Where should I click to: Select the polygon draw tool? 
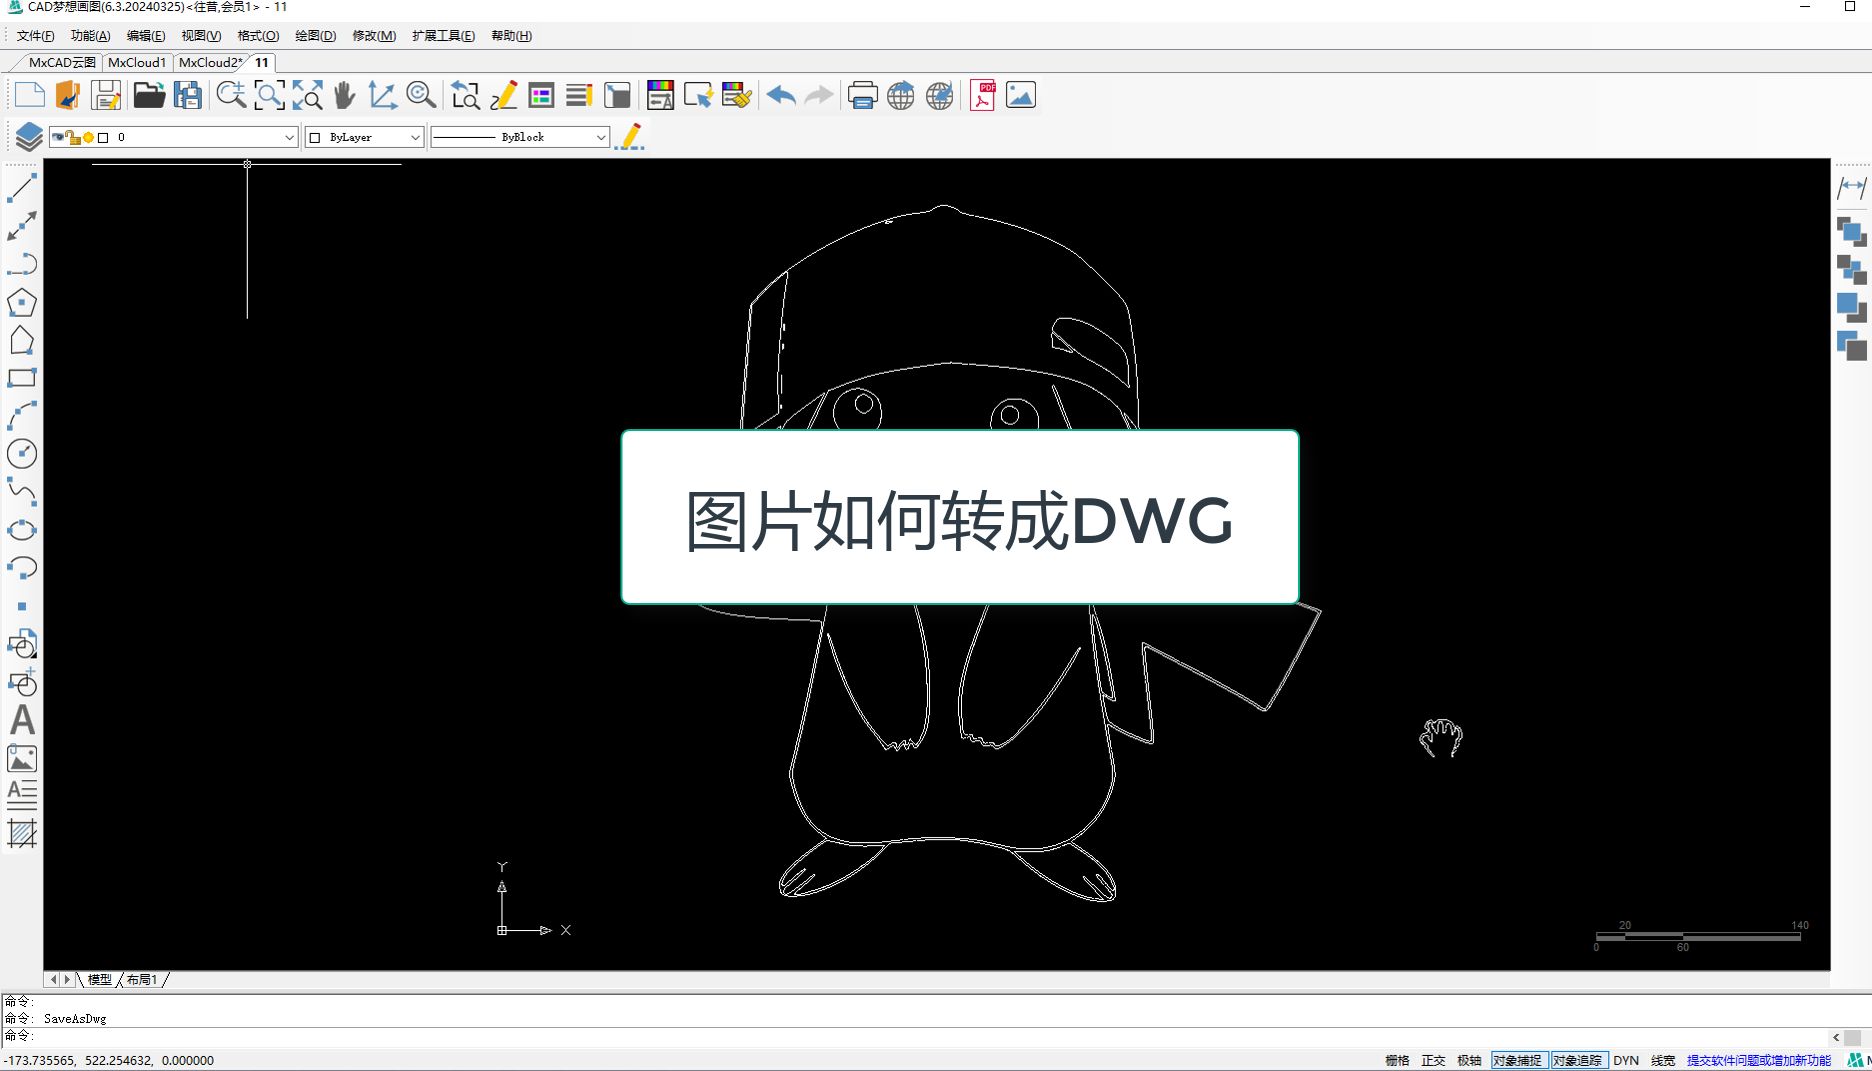[x=22, y=303]
